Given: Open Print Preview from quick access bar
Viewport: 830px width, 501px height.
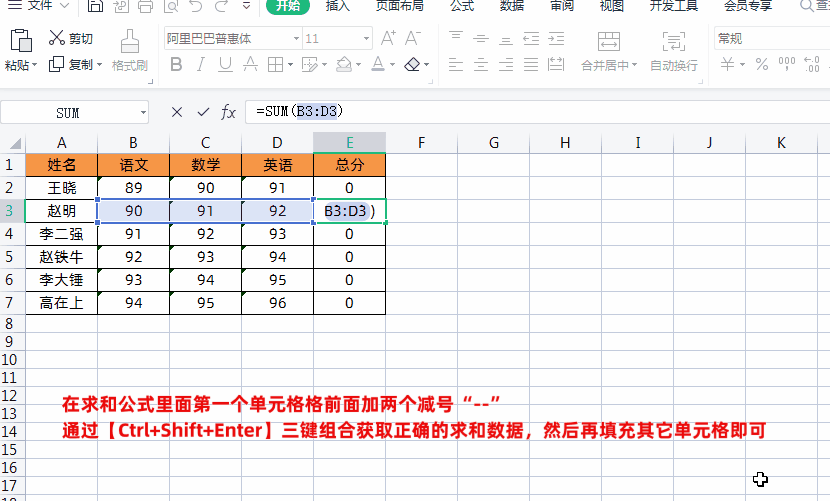Looking at the screenshot, I should point(171,5).
